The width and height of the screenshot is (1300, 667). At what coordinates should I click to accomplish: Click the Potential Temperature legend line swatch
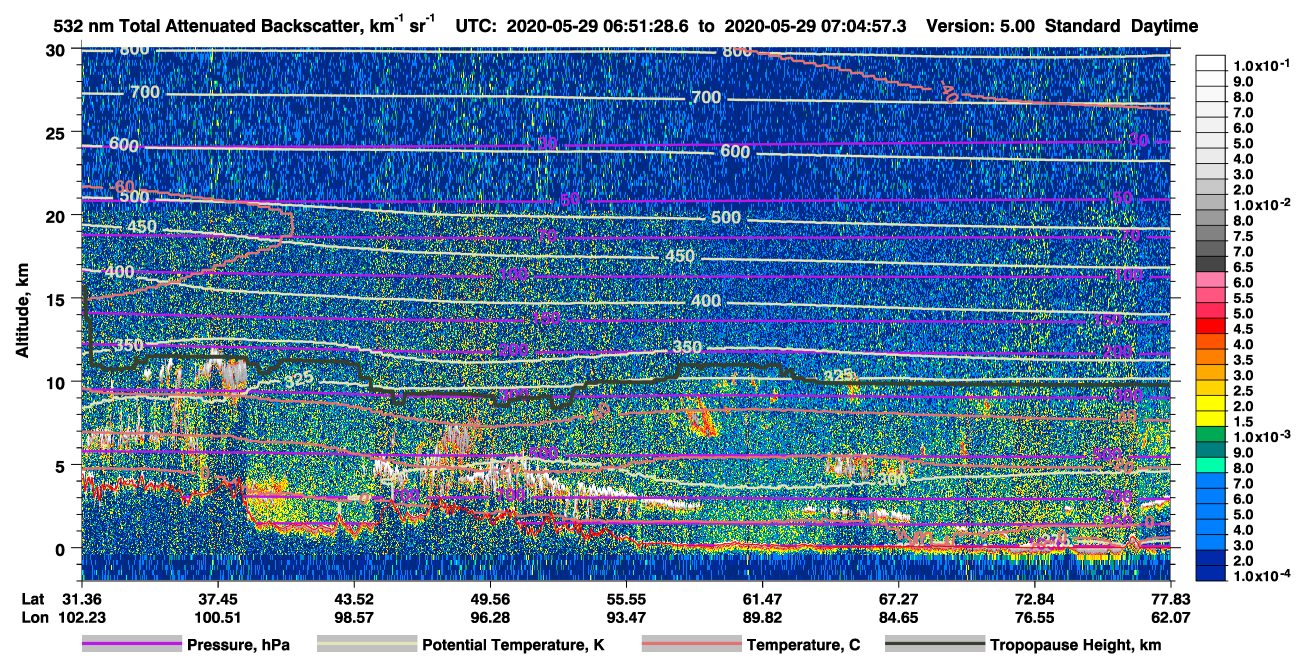pyautogui.click(x=365, y=645)
